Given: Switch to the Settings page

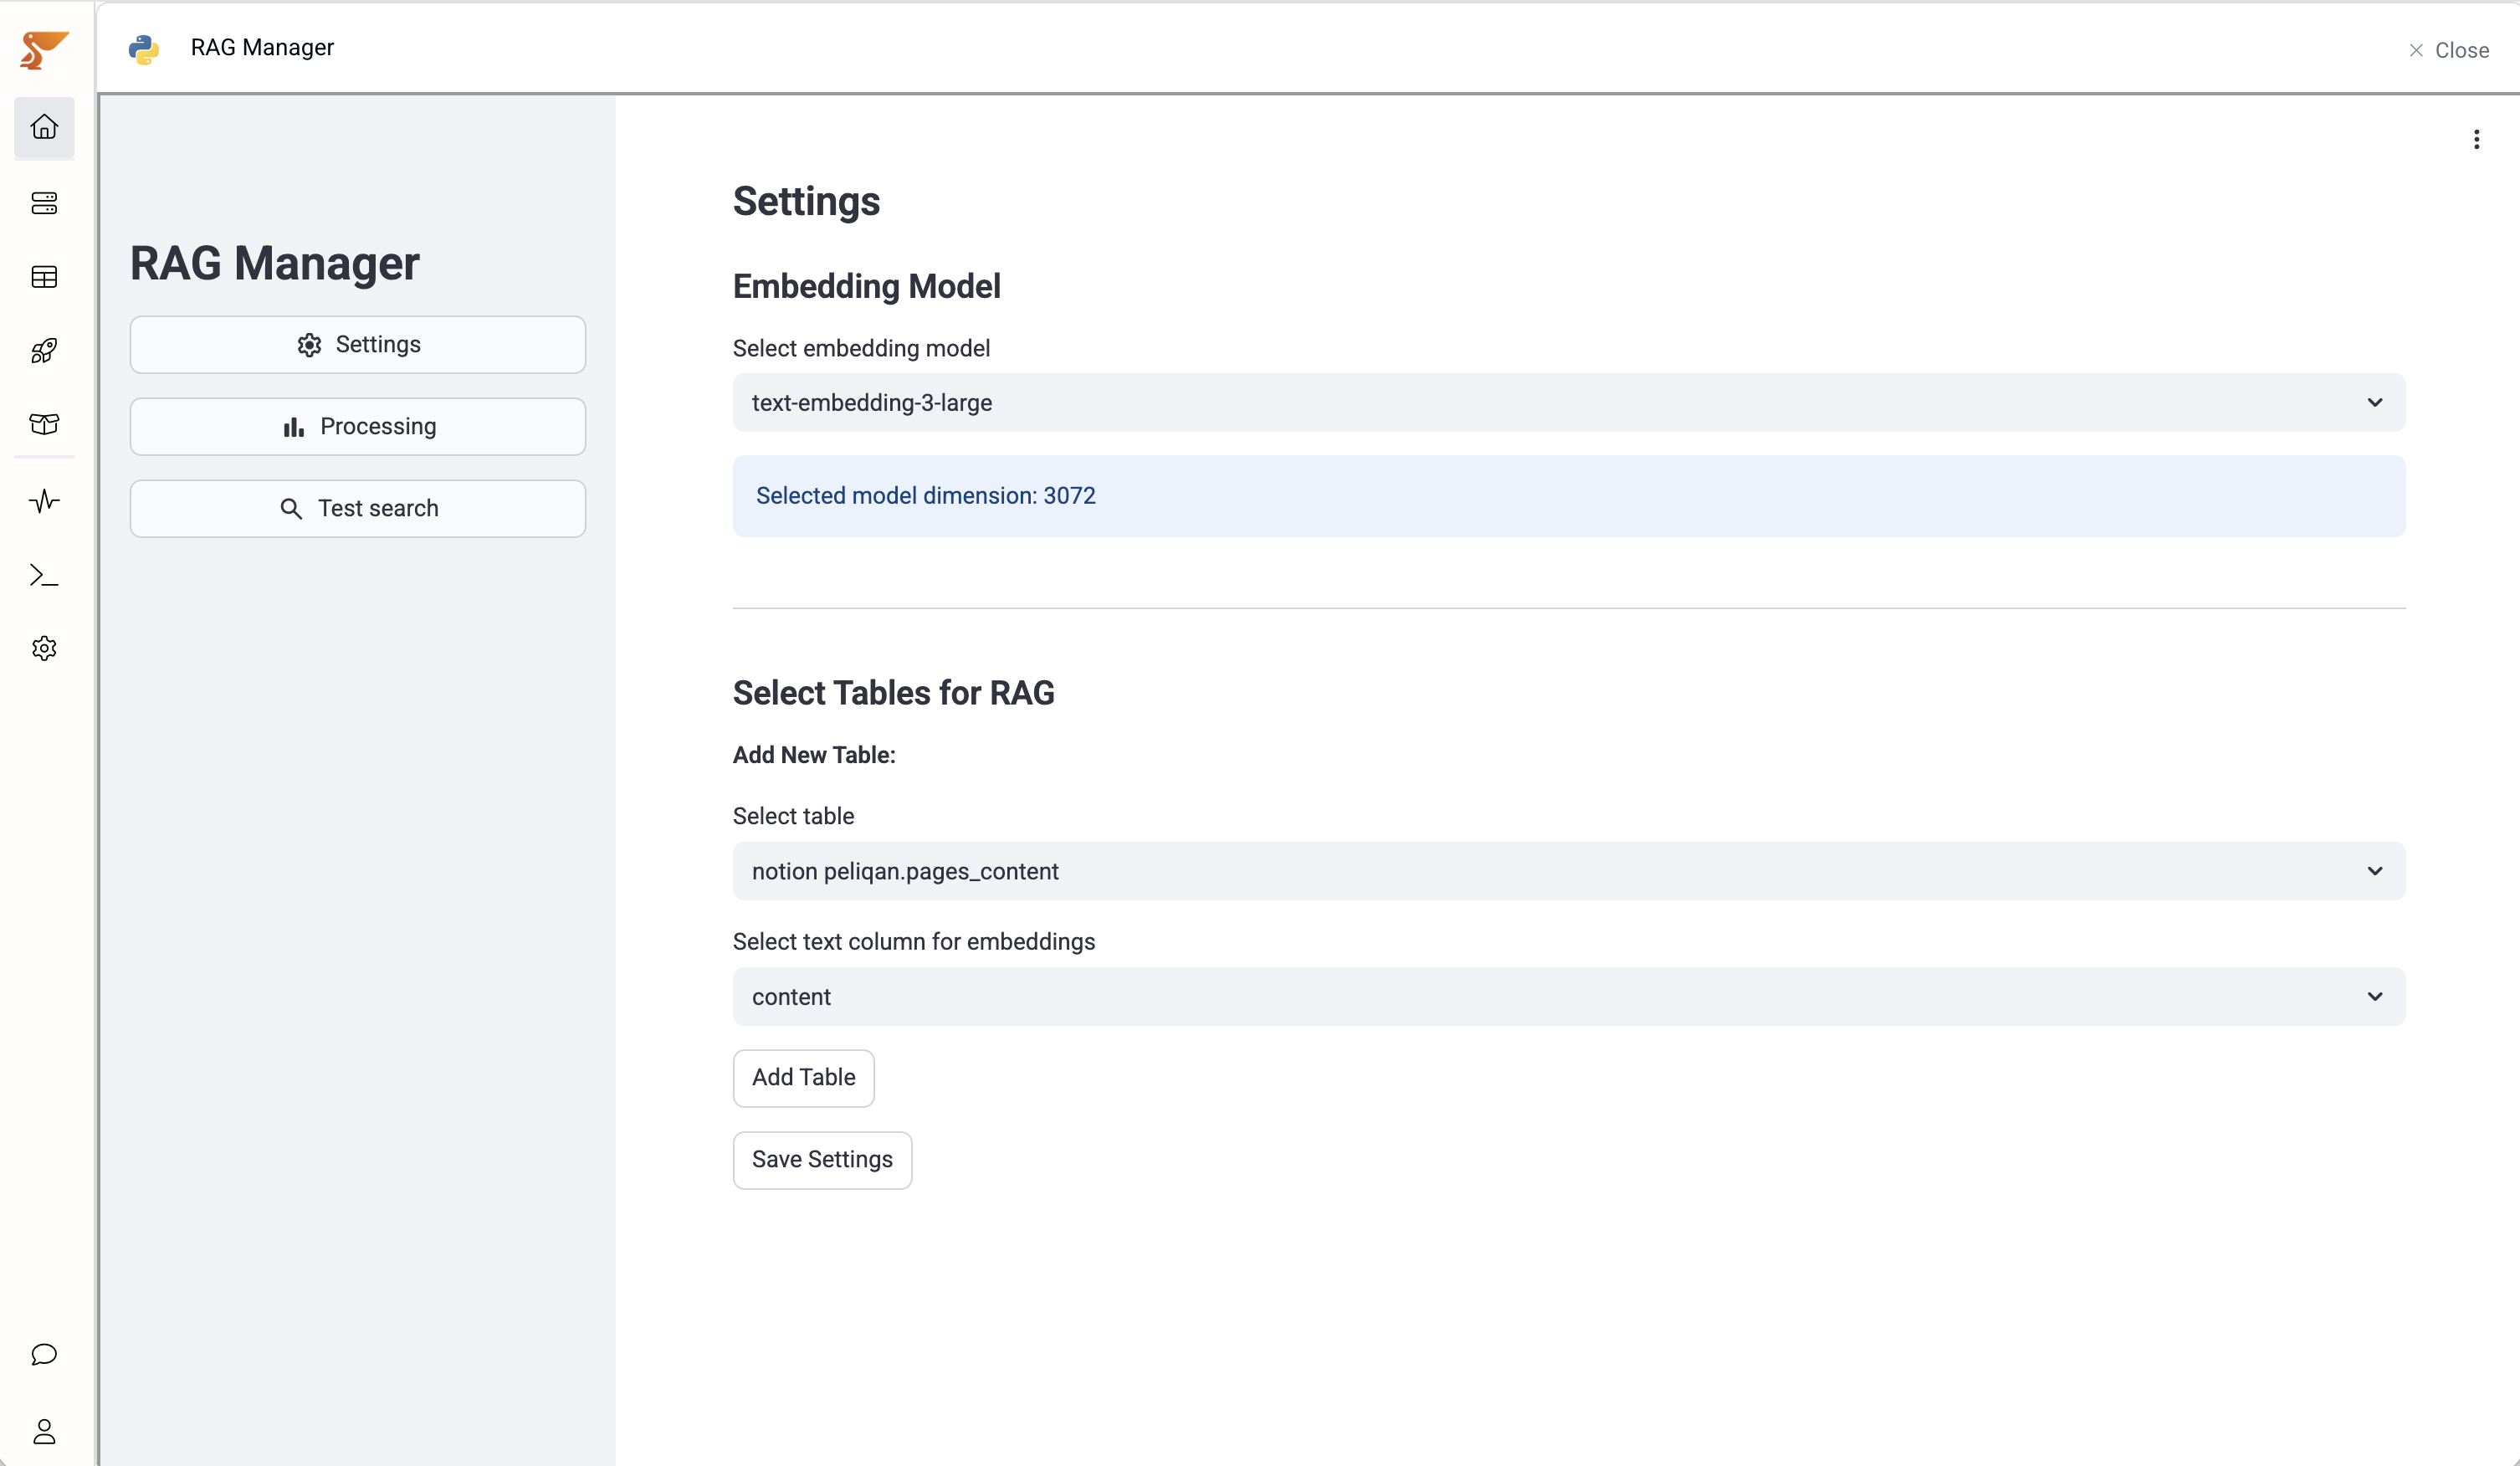Looking at the screenshot, I should [x=358, y=345].
